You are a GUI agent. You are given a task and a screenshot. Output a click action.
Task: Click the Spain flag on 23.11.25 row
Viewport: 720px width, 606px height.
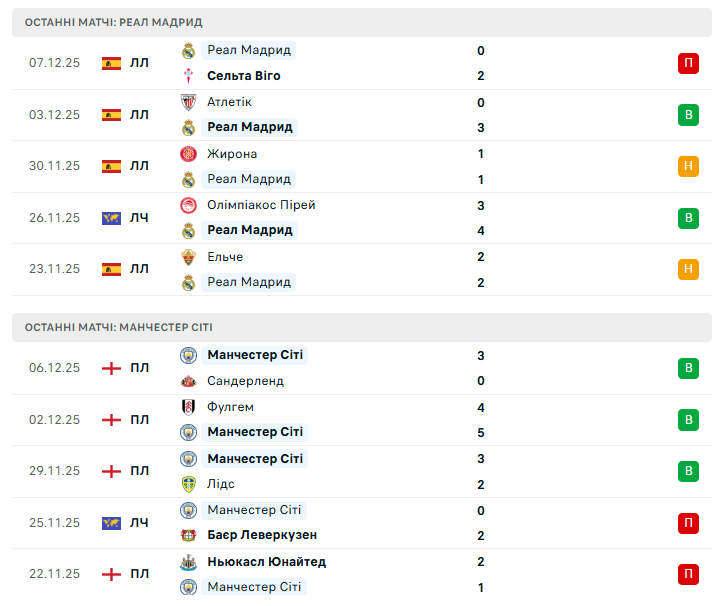point(111,269)
